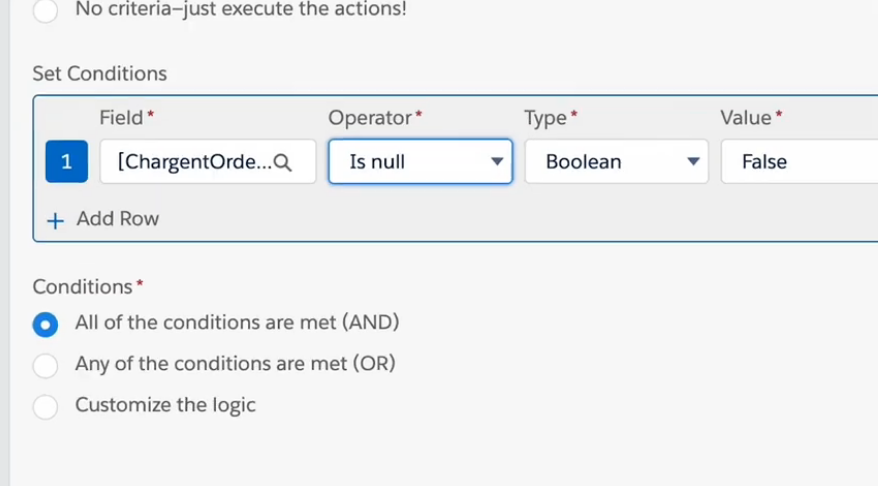
Task: Select the 'No criteria' radio button
Action: click(45, 12)
